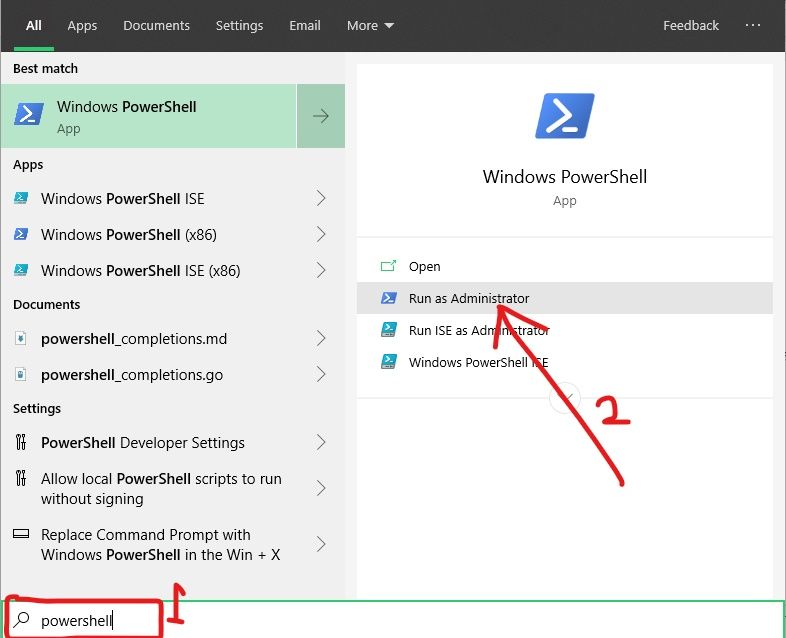Expand Windows PowerShell ISE result chevron
Viewport: 786px width, 638px height.
pos(321,199)
